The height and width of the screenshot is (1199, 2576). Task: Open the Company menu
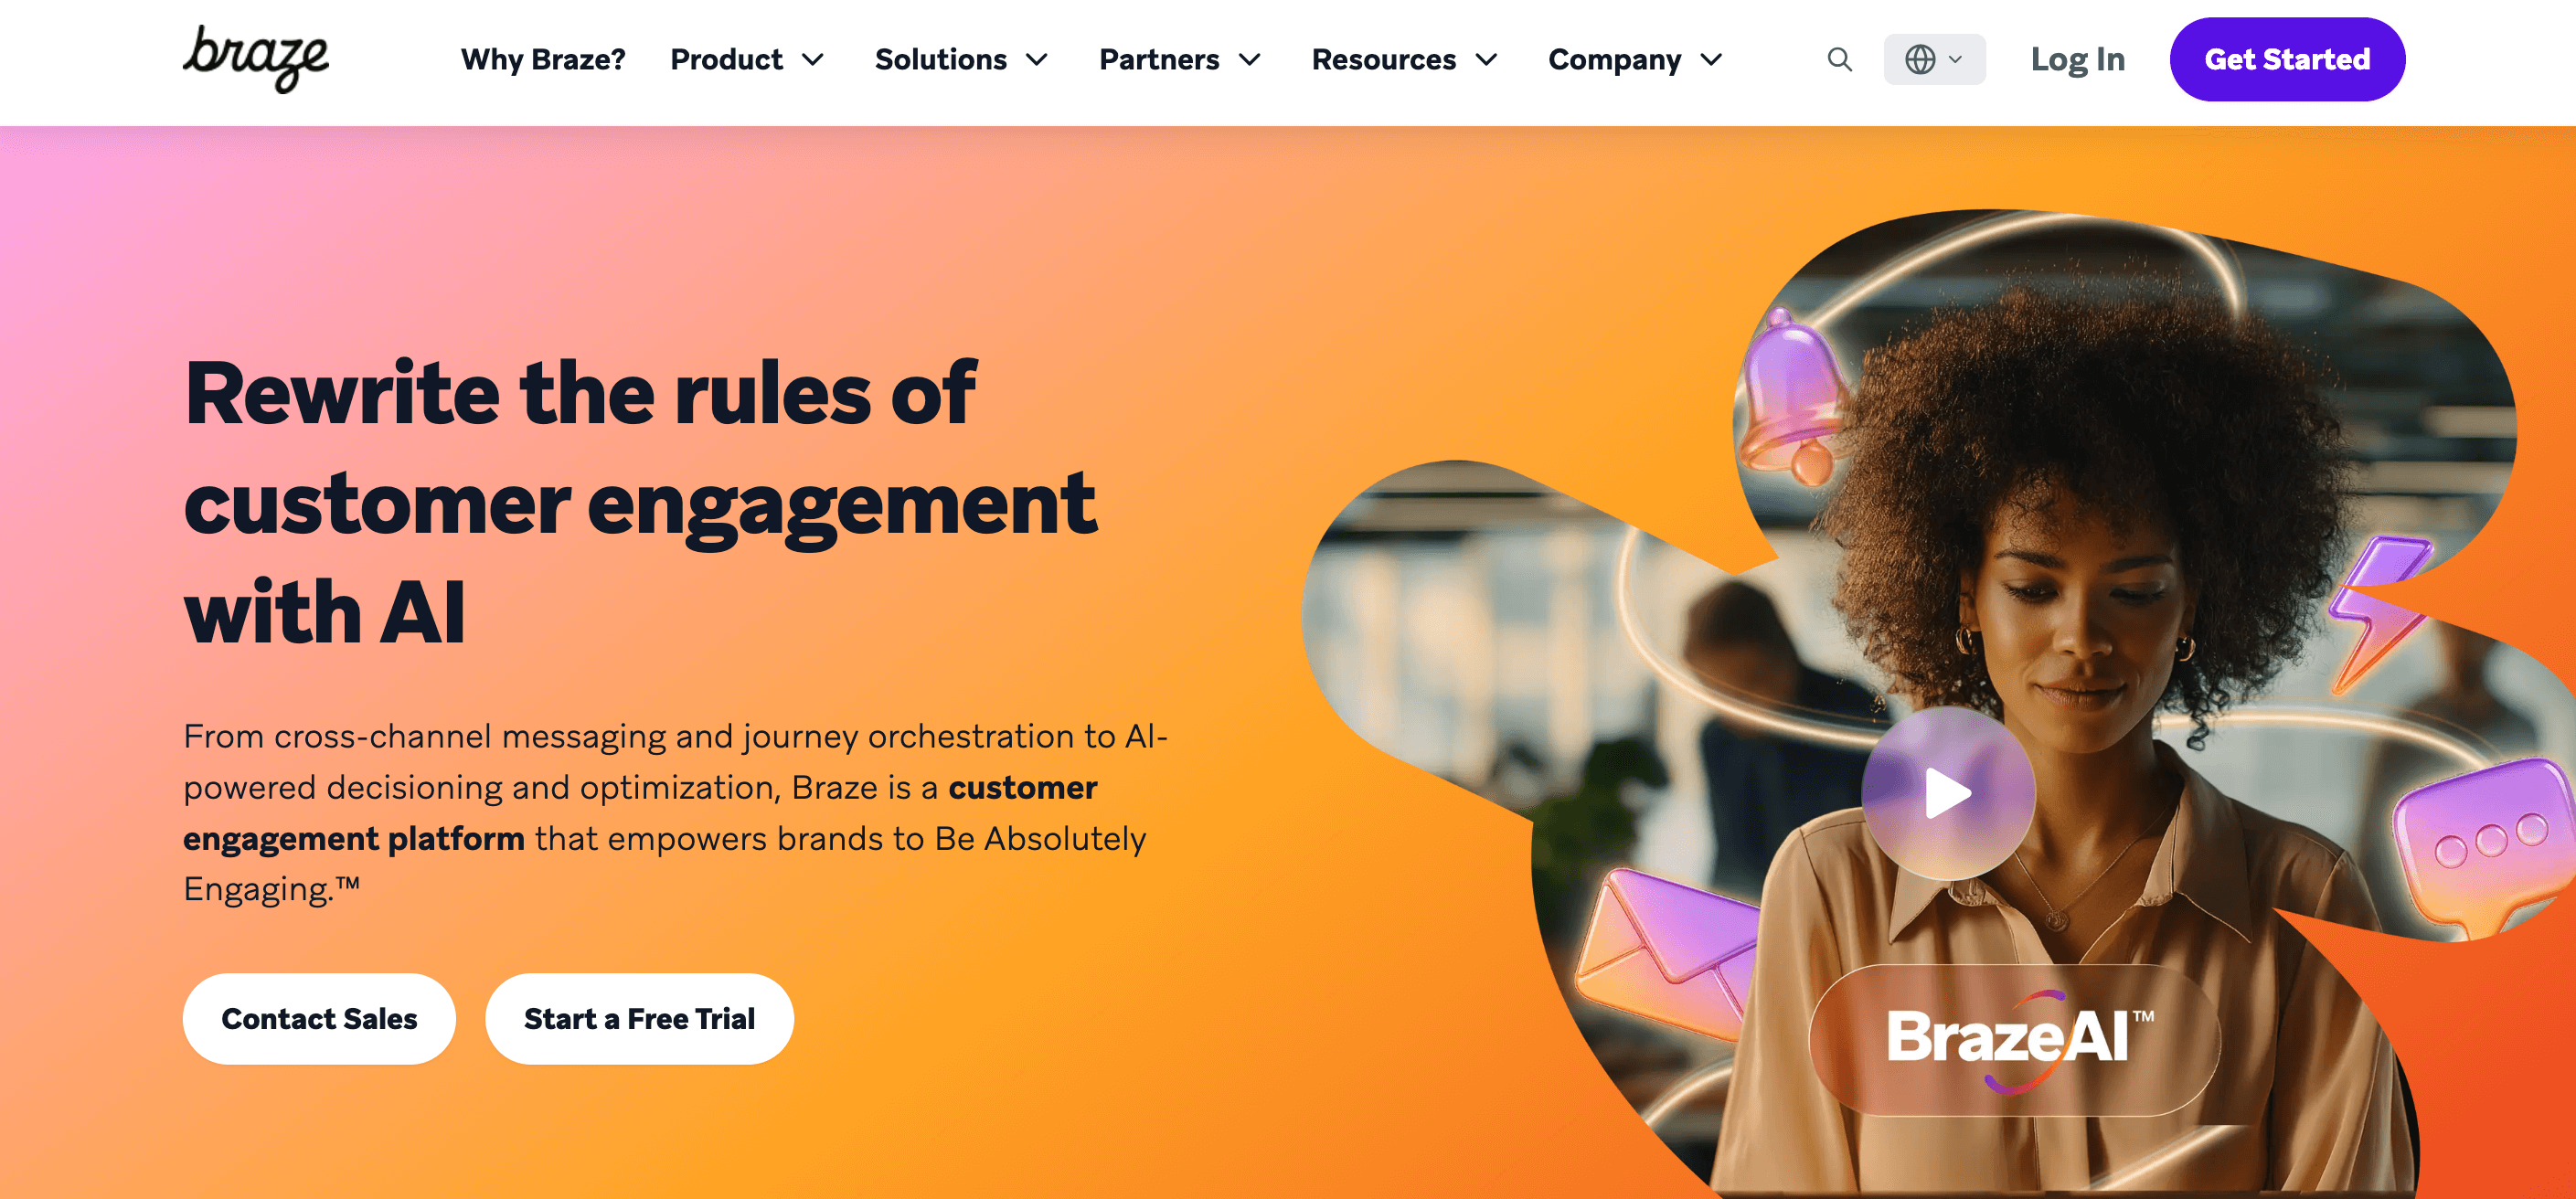tap(1635, 60)
